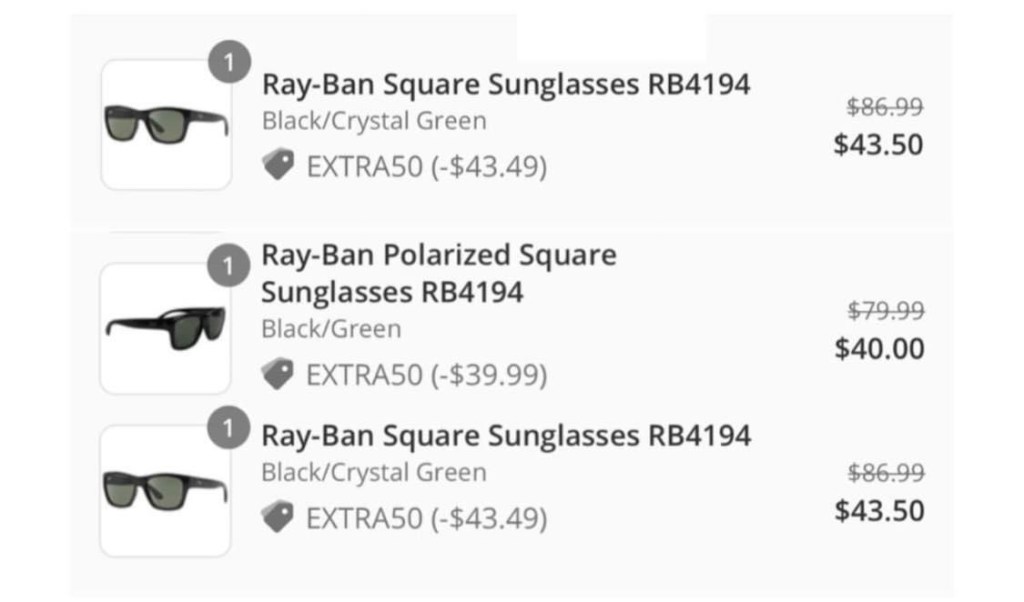
Task: Select the first item's Black/Crystal Green variant text
Action: (374, 122)
